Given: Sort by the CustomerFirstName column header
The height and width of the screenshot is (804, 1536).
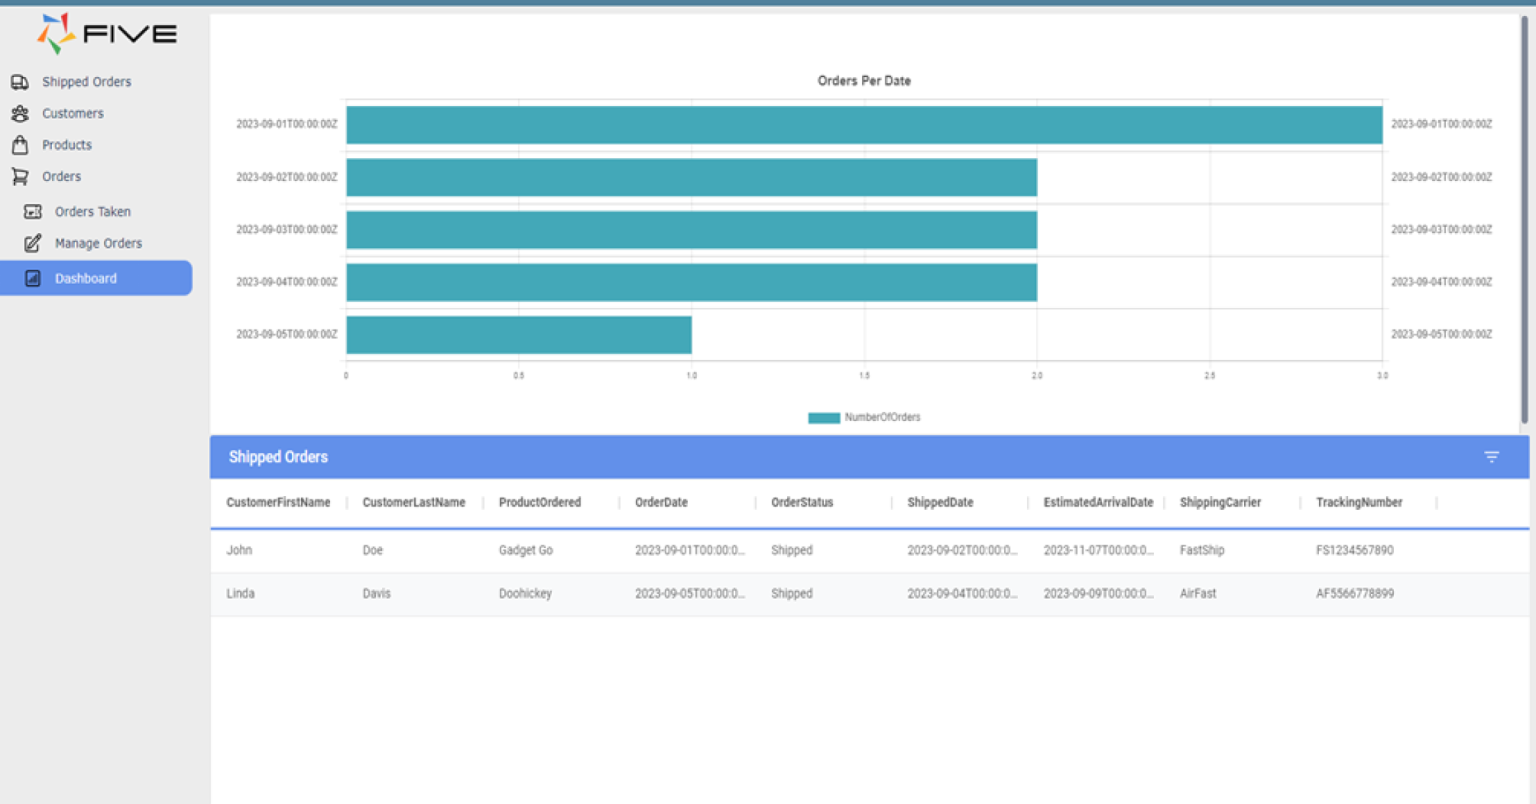Looking at the screenshot, I should click(277, 502).
